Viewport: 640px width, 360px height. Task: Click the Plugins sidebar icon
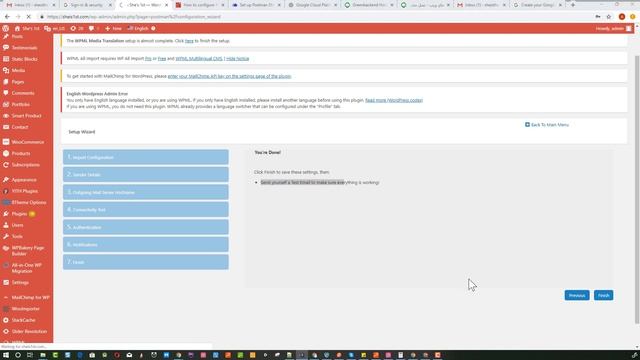click(x=6, y=214)
